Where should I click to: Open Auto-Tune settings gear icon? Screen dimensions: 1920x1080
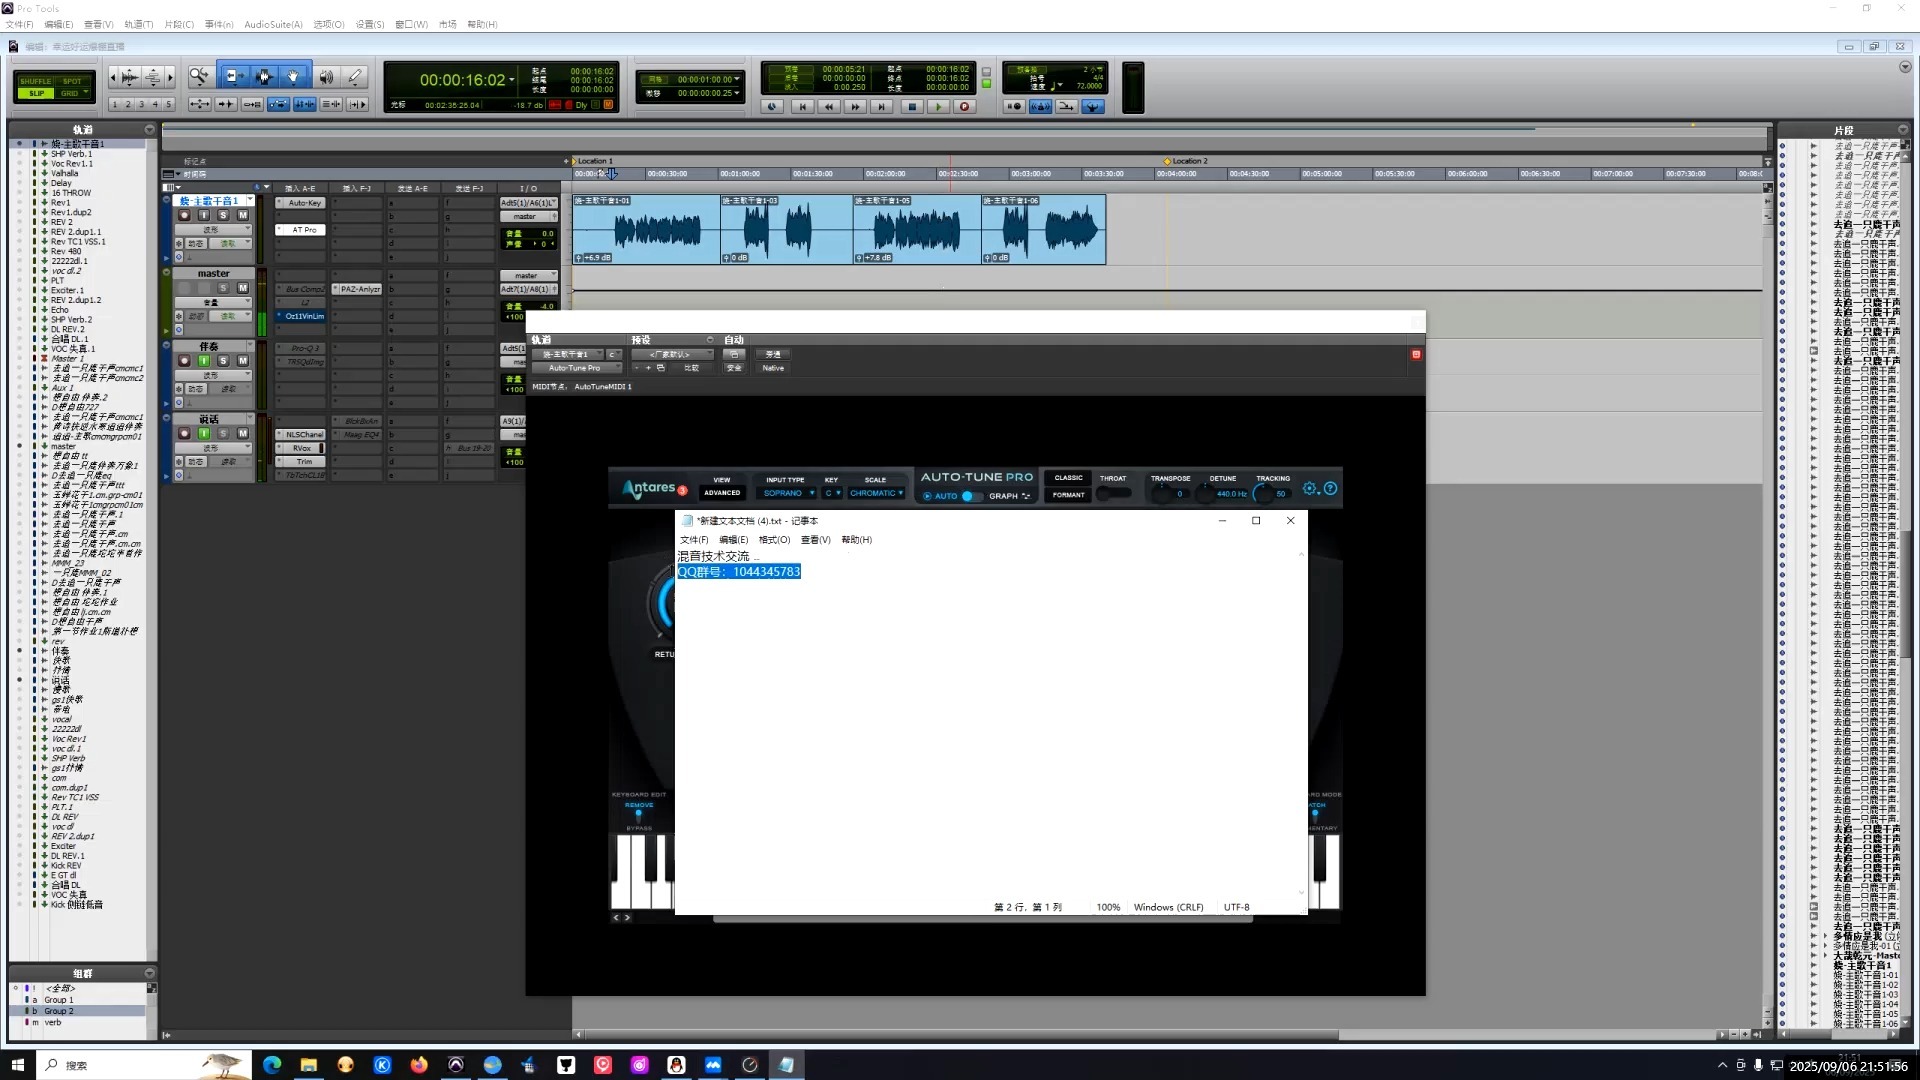click(x=1310, y=489)
